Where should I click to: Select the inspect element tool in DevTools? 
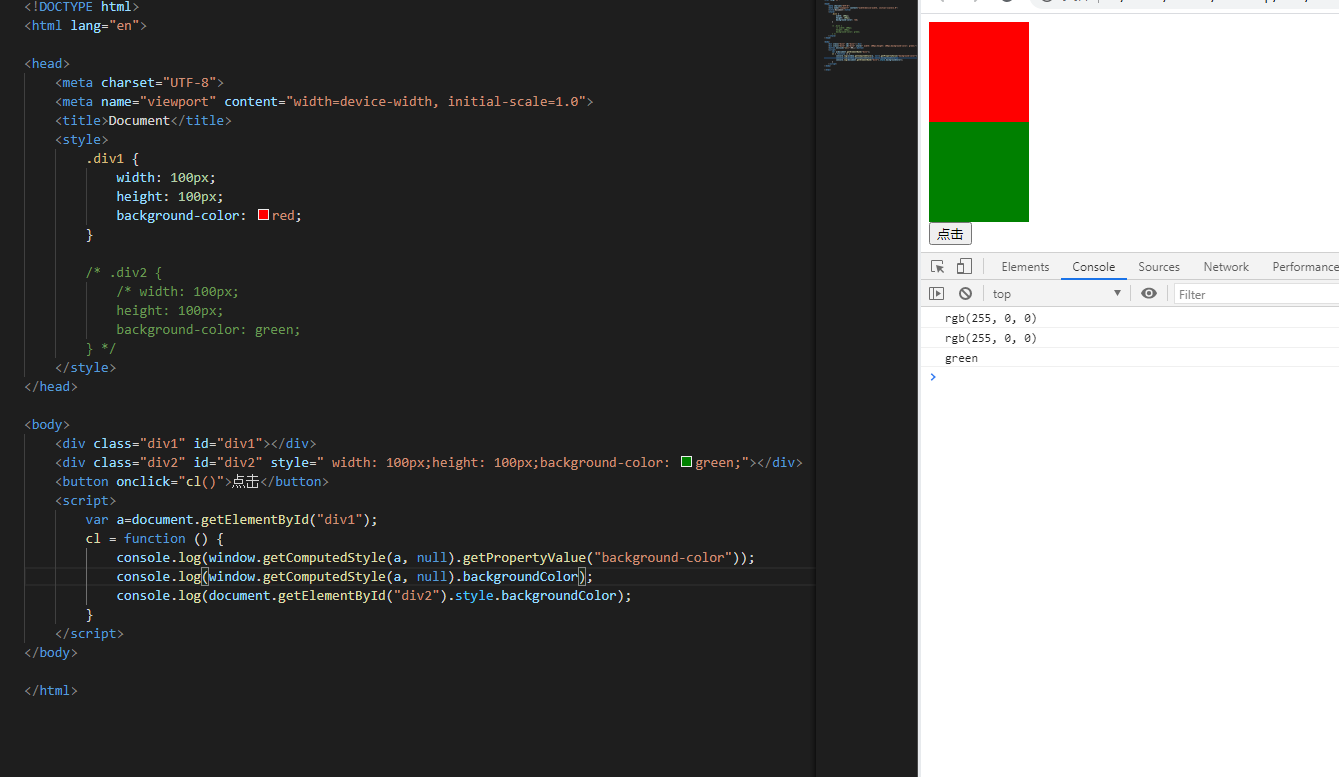pos(937,266)
